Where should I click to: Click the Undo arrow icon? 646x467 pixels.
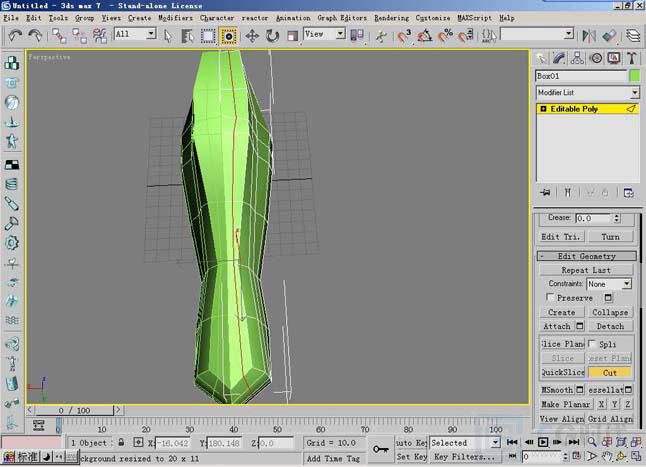15,35
